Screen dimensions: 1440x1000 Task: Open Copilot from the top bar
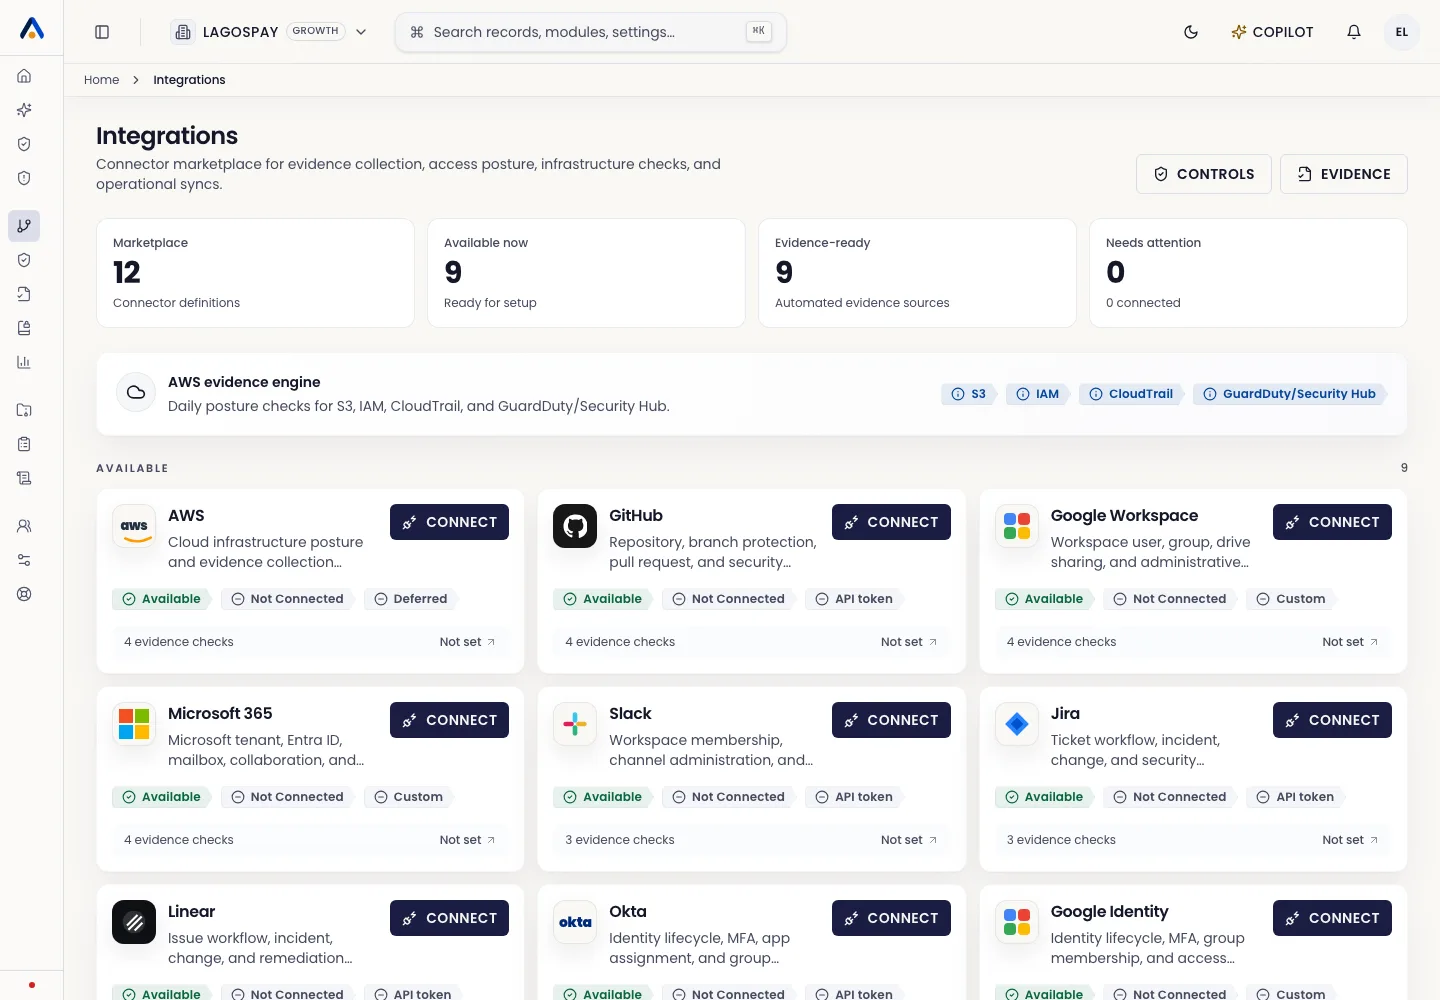(x=1272, y=32)
